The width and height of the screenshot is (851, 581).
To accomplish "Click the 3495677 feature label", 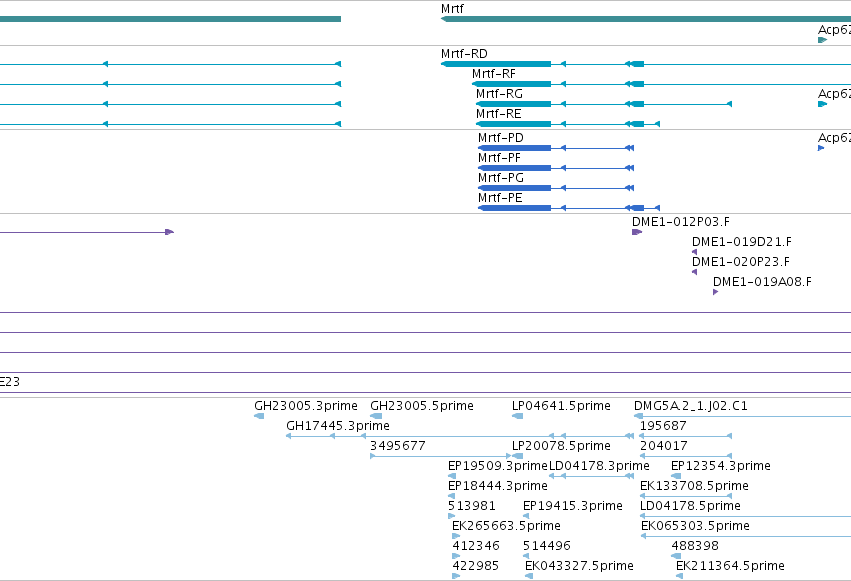I will [x=397, y=446].
